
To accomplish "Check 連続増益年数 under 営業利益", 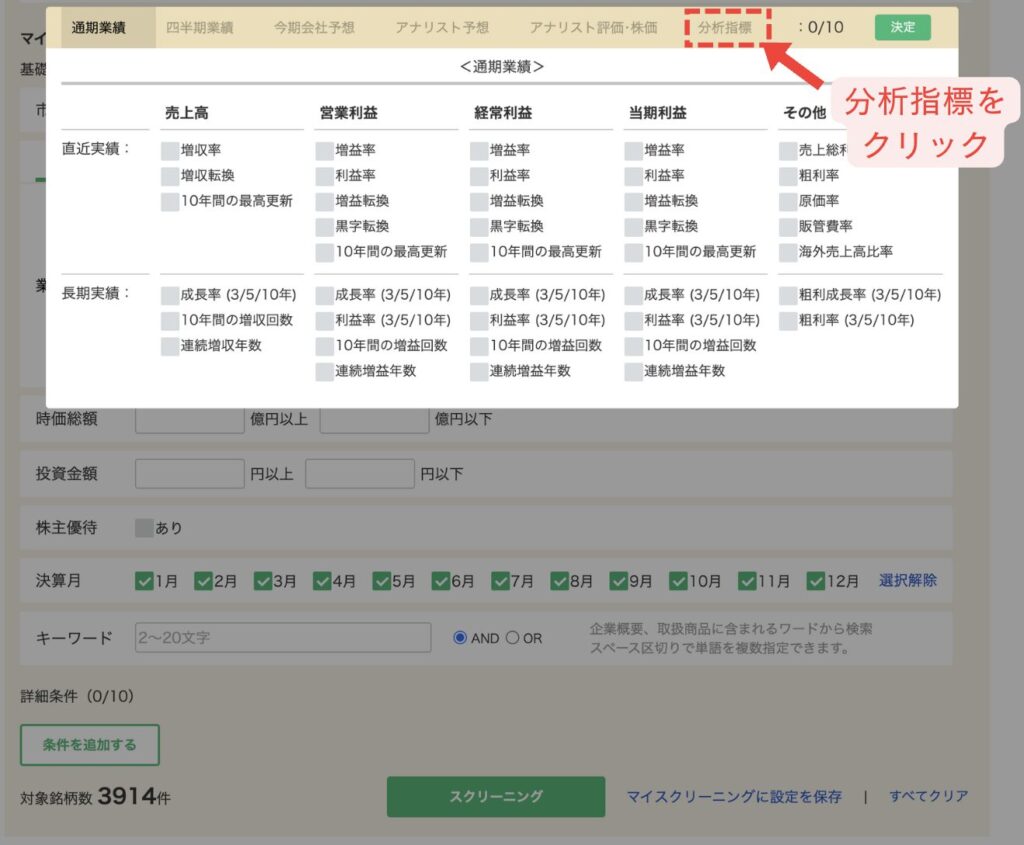I will 325,372.
